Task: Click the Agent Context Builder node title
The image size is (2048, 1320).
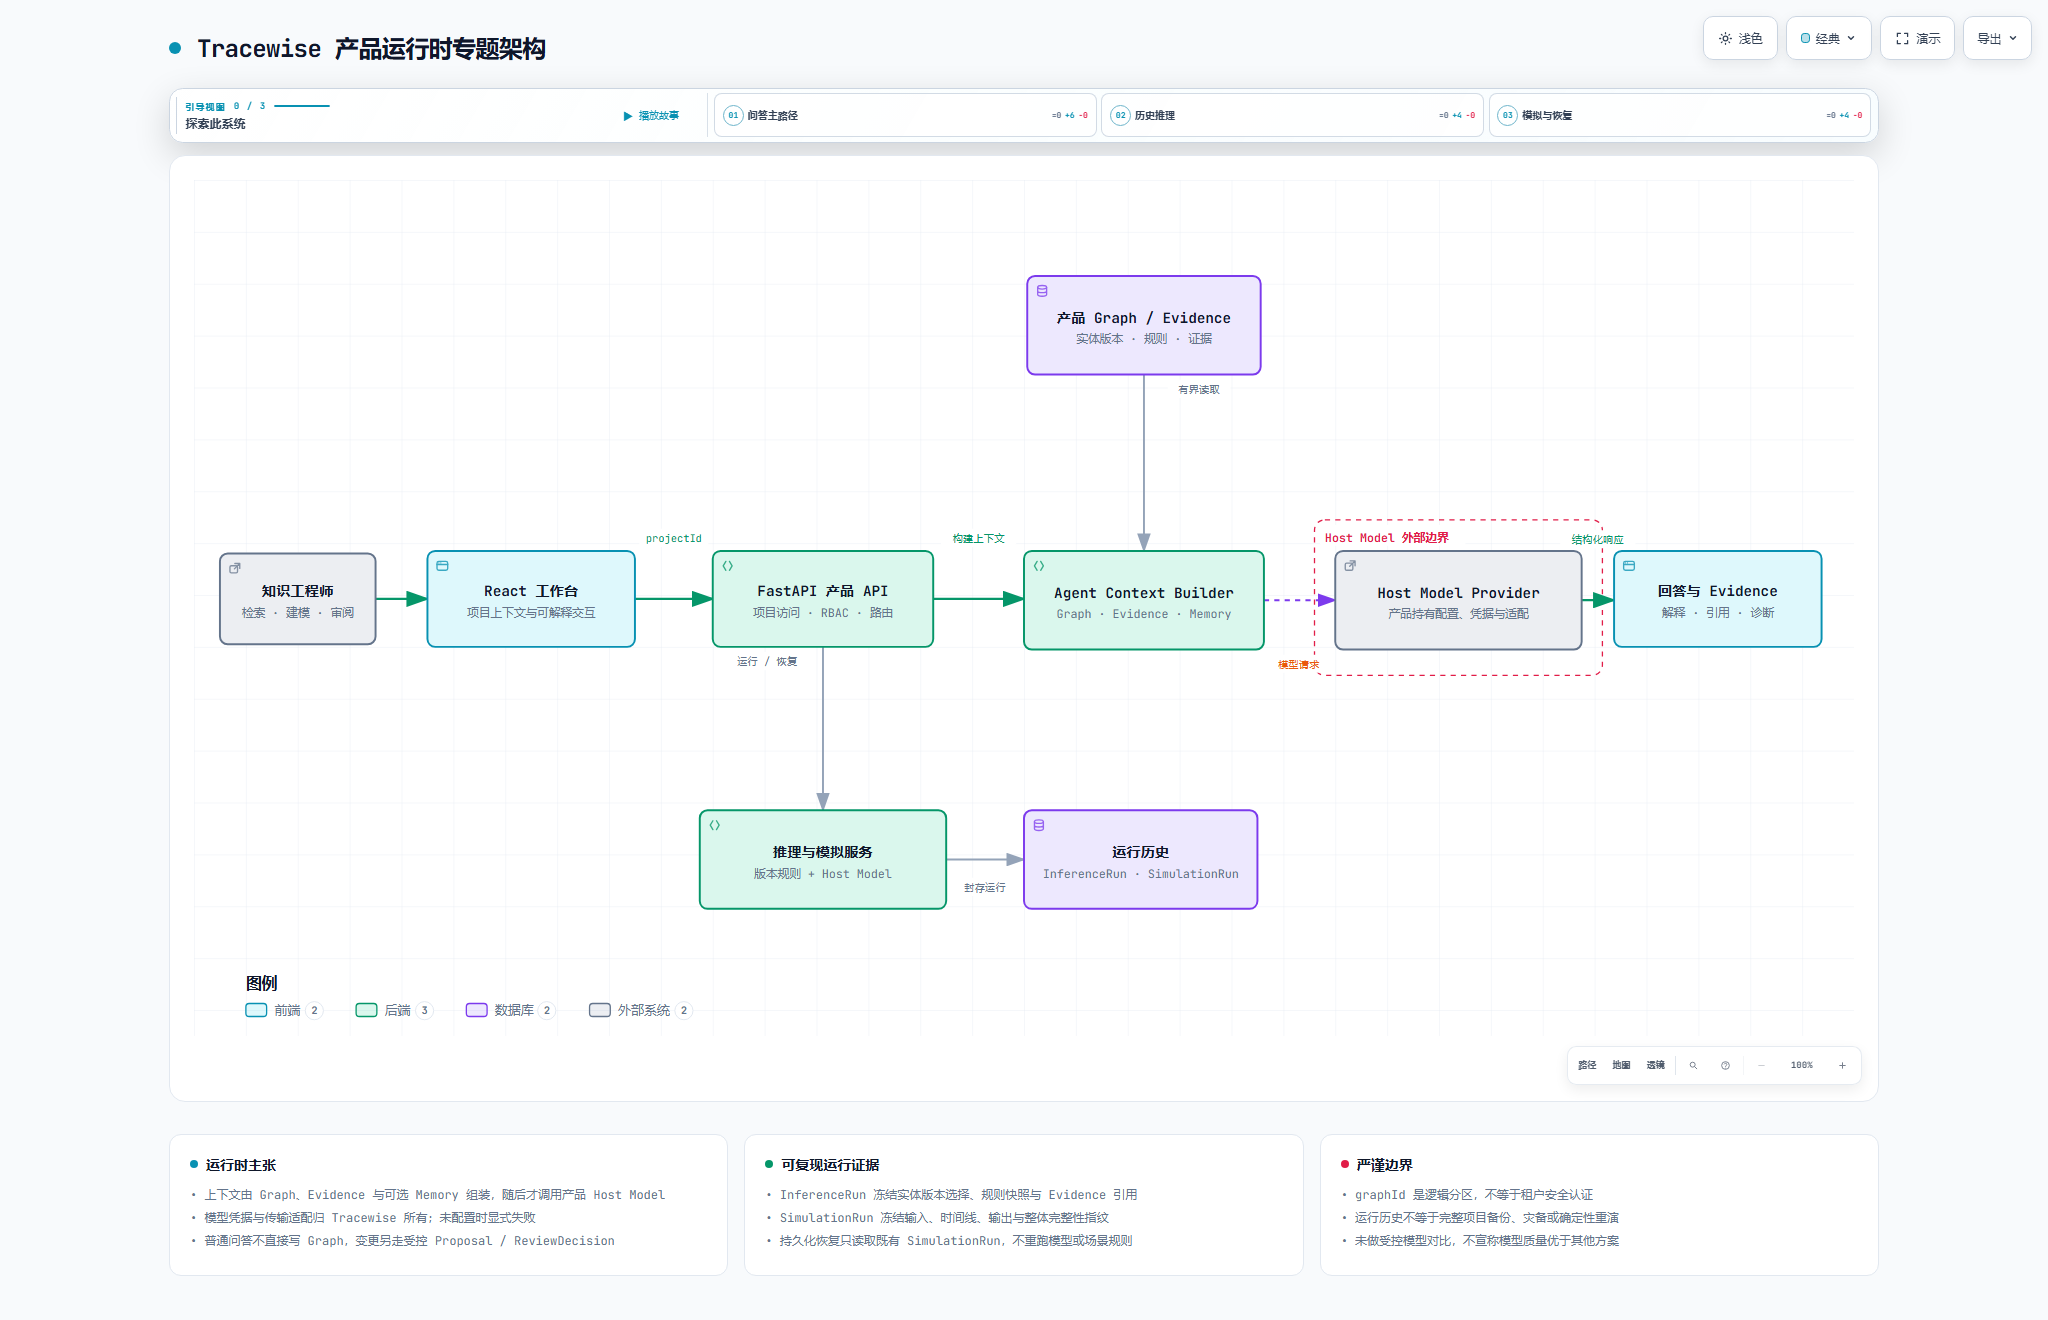Action: click(1143, 593)
